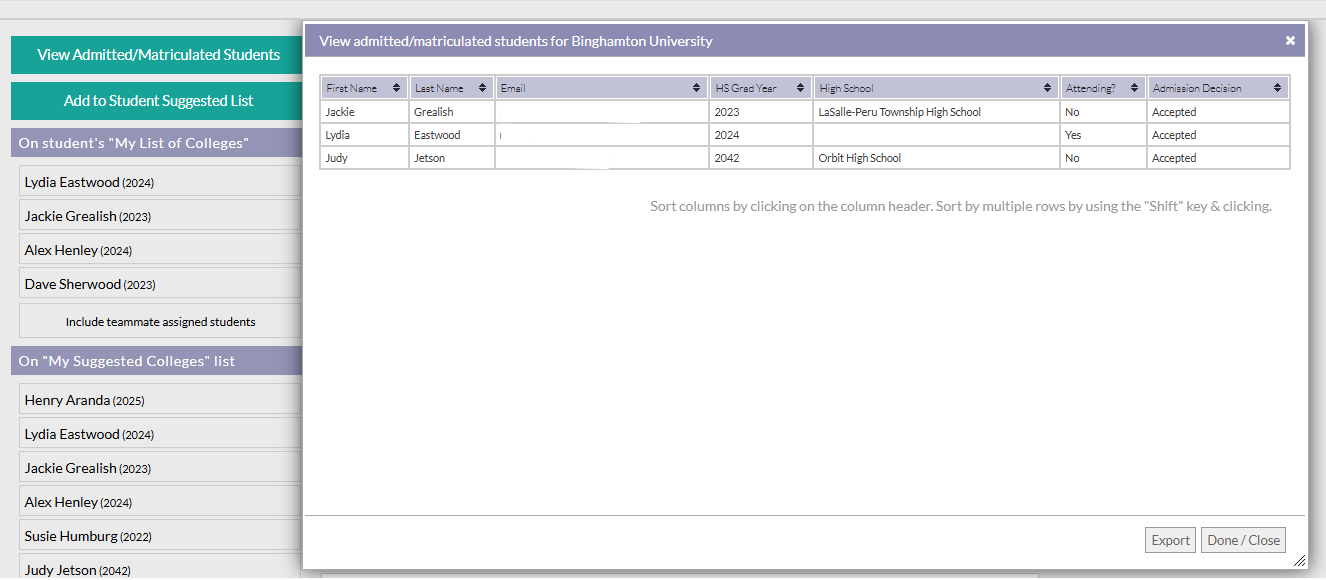Viewport: 1326px width, 580px height.
Task: Export the admitted students list
Action: click(1170, 540)
